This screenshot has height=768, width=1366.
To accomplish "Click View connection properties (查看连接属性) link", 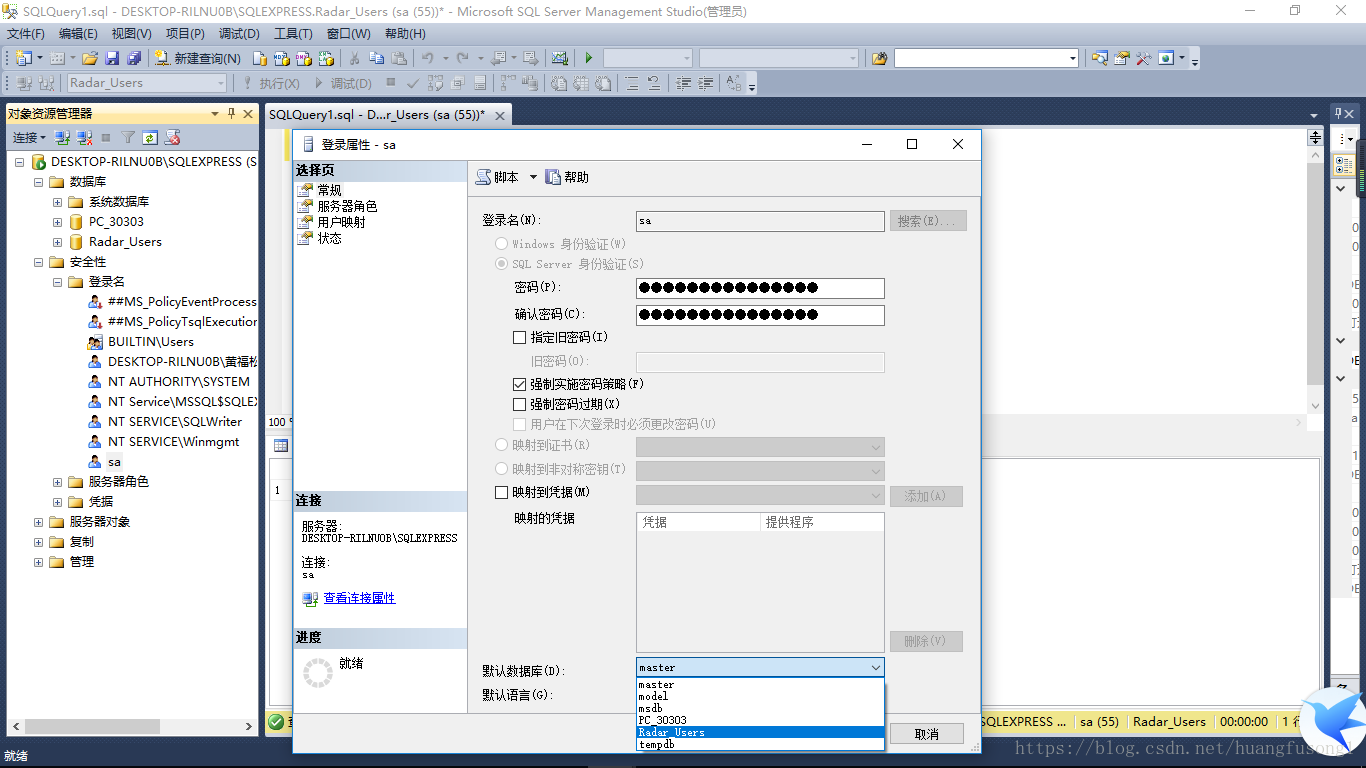I will coord(359,598).
